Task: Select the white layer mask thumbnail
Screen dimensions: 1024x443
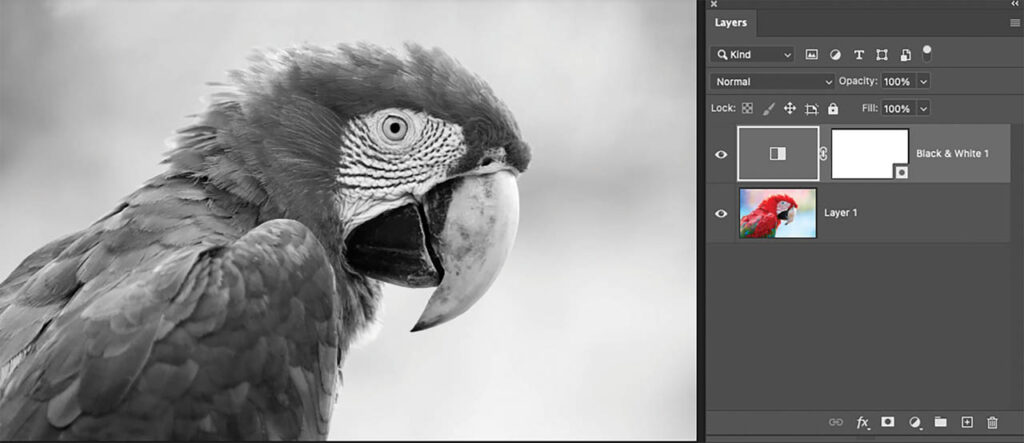Action: click(870, 154)
